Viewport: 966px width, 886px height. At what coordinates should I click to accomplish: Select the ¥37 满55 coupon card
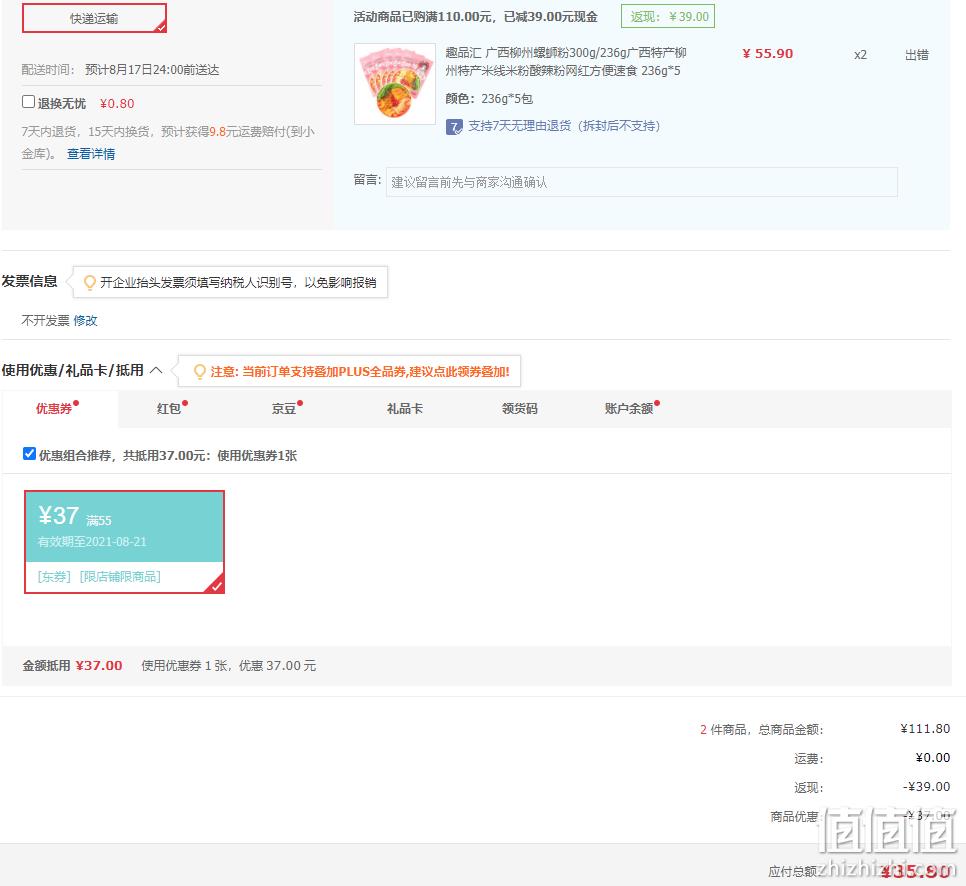coord(124,542)
